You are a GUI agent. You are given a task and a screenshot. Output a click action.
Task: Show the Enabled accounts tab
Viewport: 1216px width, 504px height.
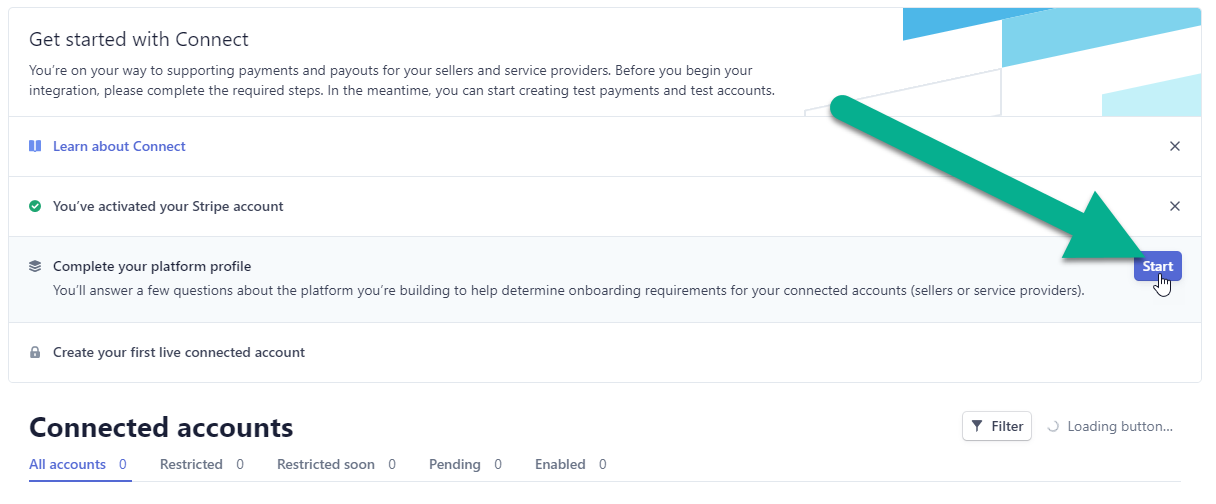(571, 464)
